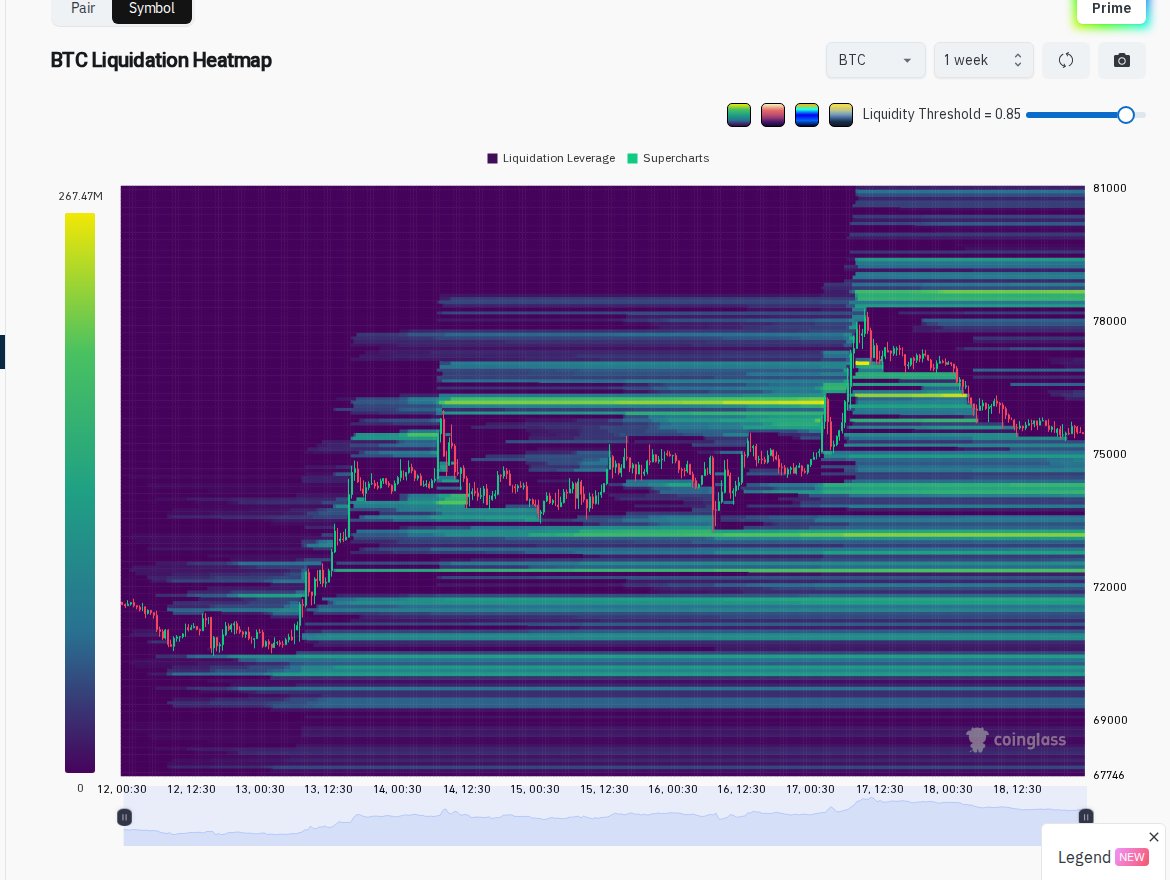Screen dimensions: 1170x880
Task: Close the Legend popup with the × button
Action: coord(1154,837)
